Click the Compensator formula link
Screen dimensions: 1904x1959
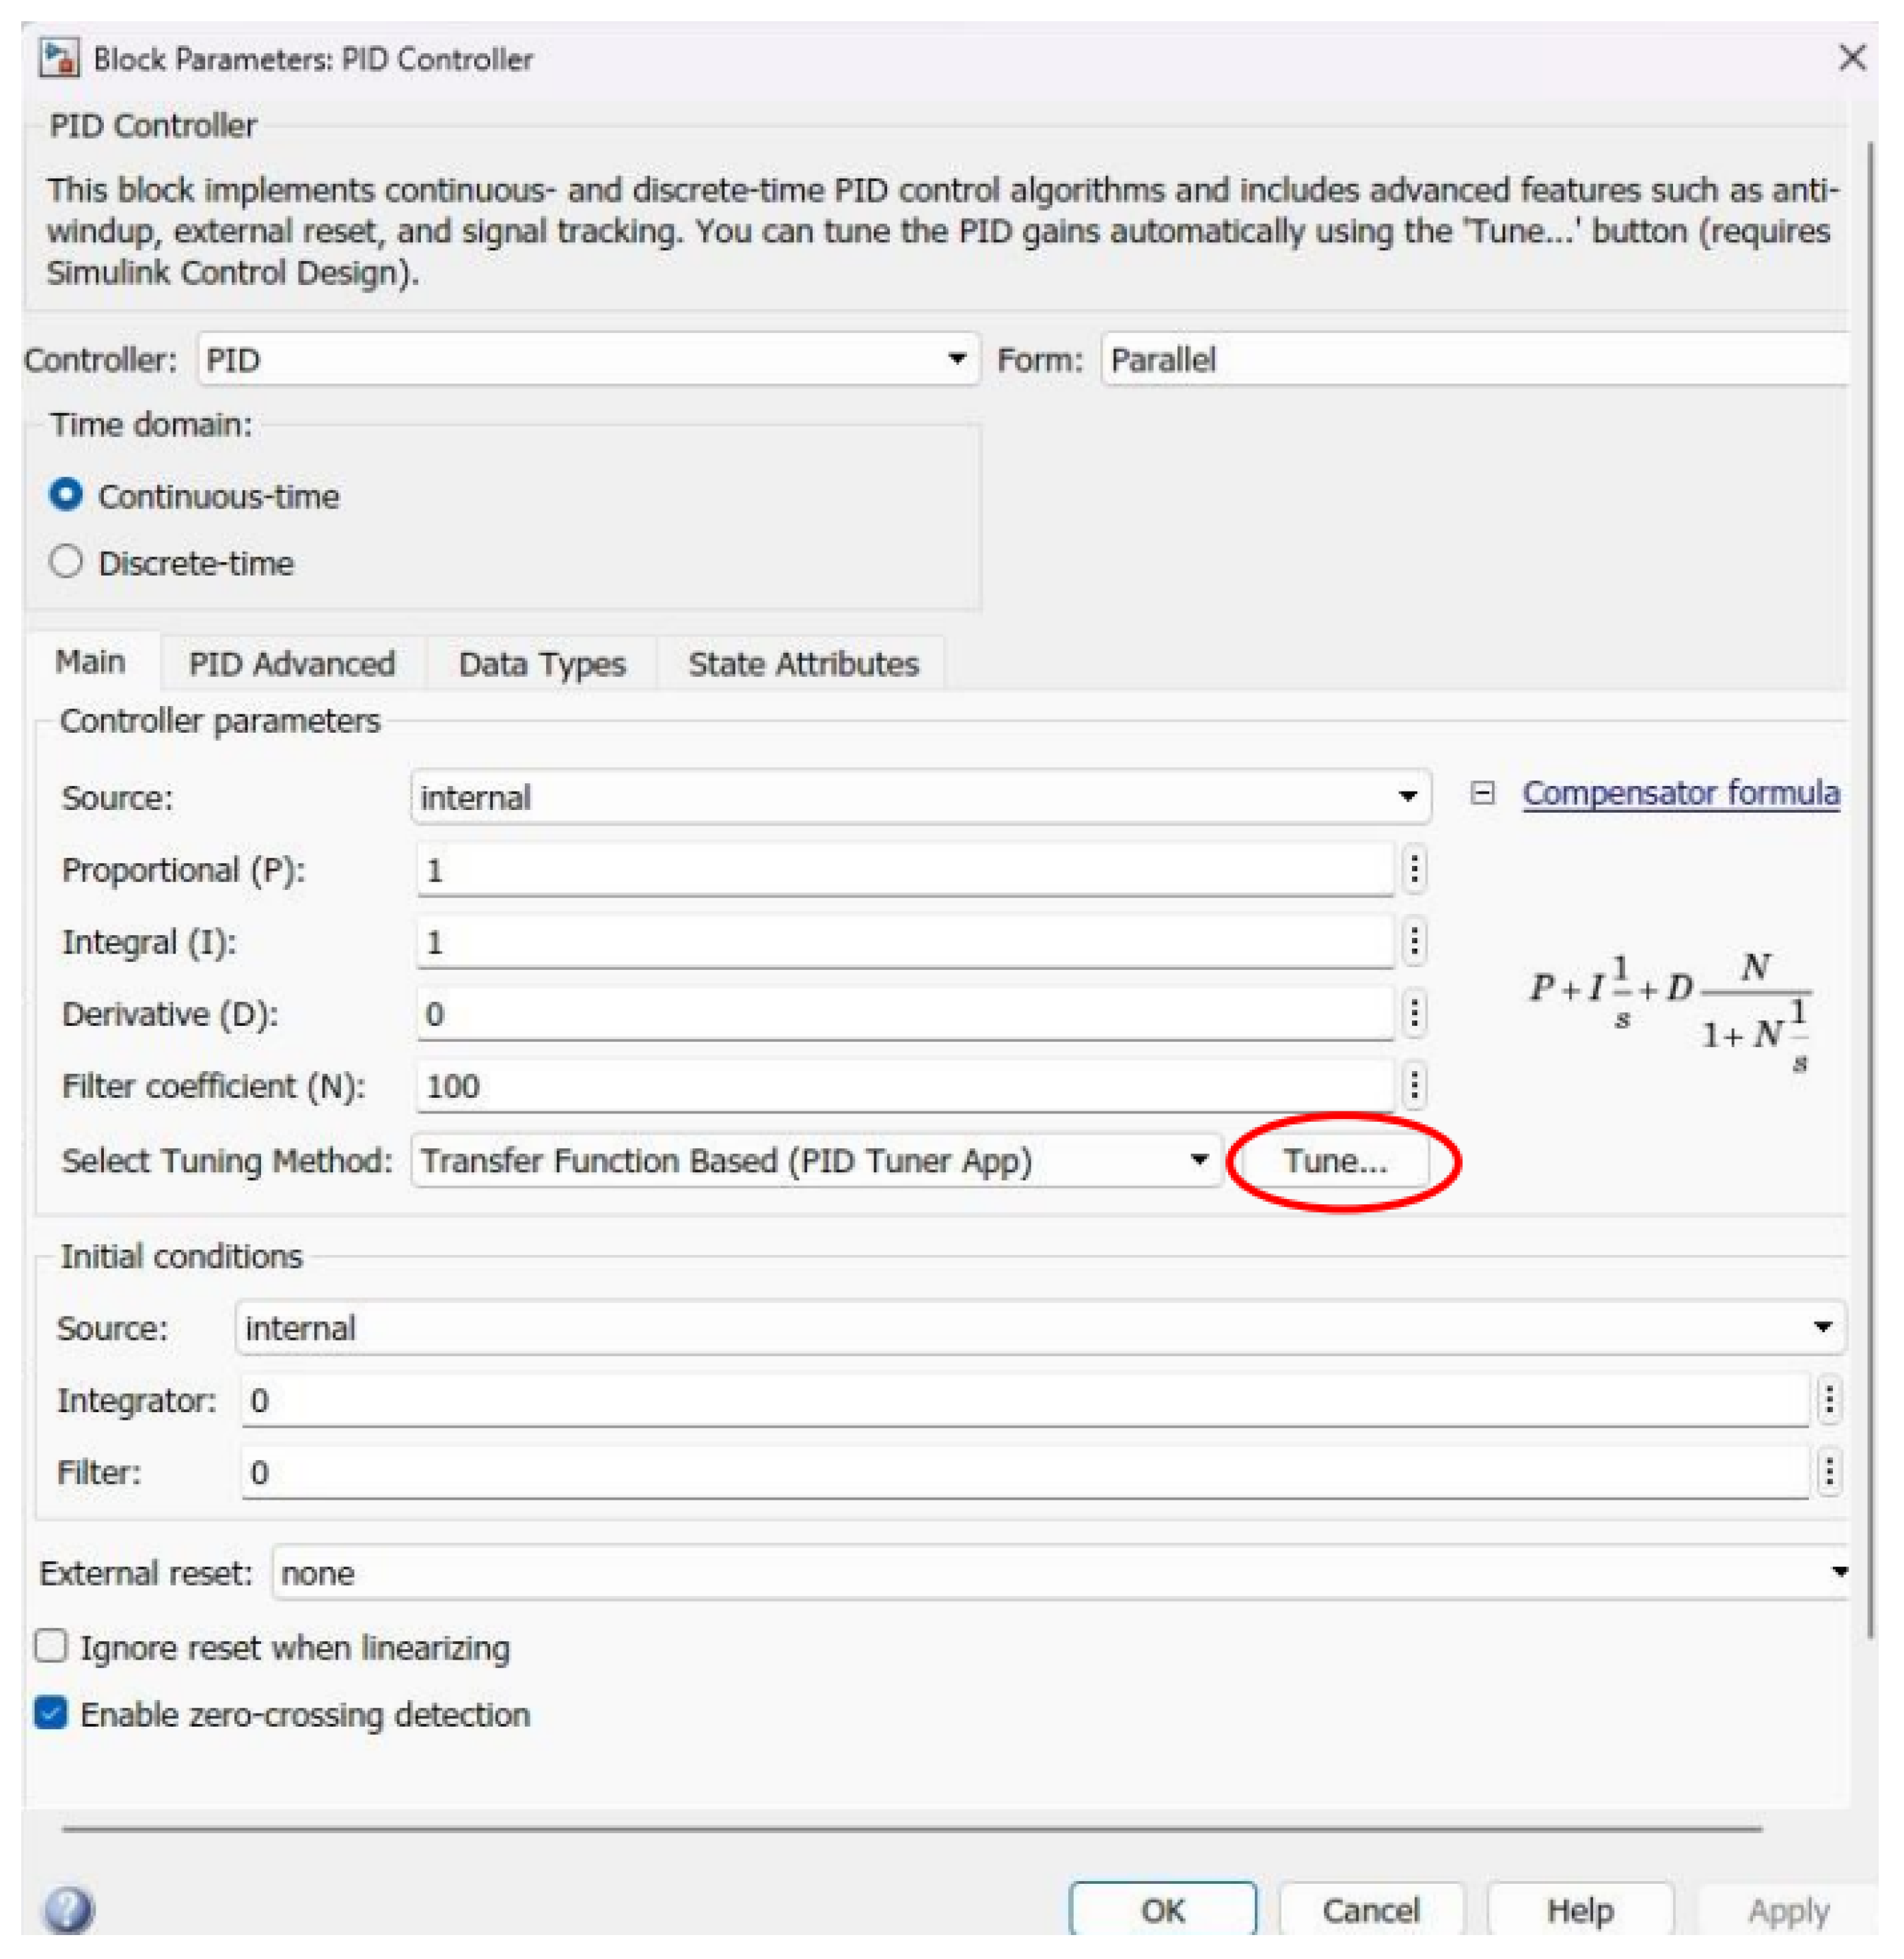click(x=1680, y=794)
